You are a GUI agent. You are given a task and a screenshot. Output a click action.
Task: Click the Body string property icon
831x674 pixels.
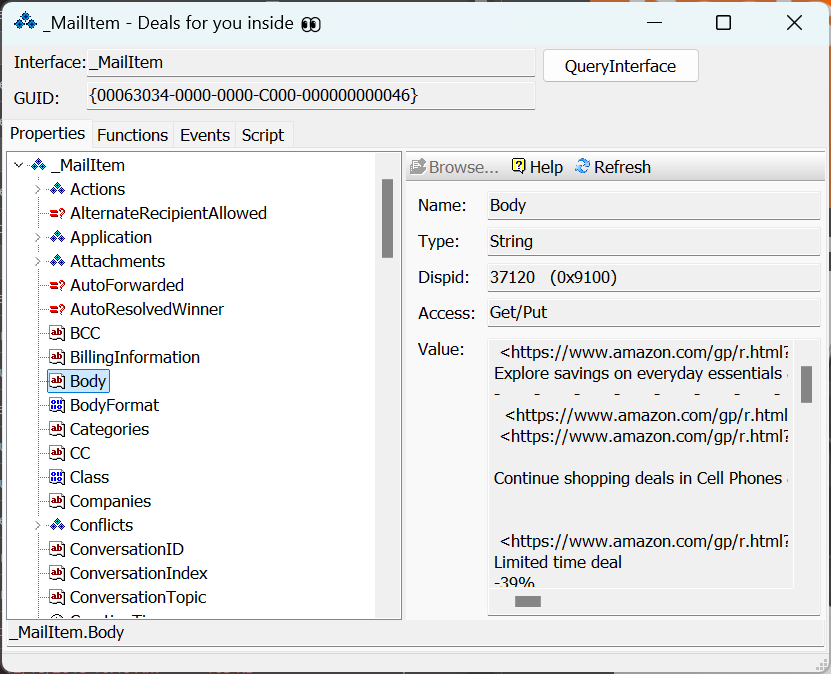click(57, 381)
